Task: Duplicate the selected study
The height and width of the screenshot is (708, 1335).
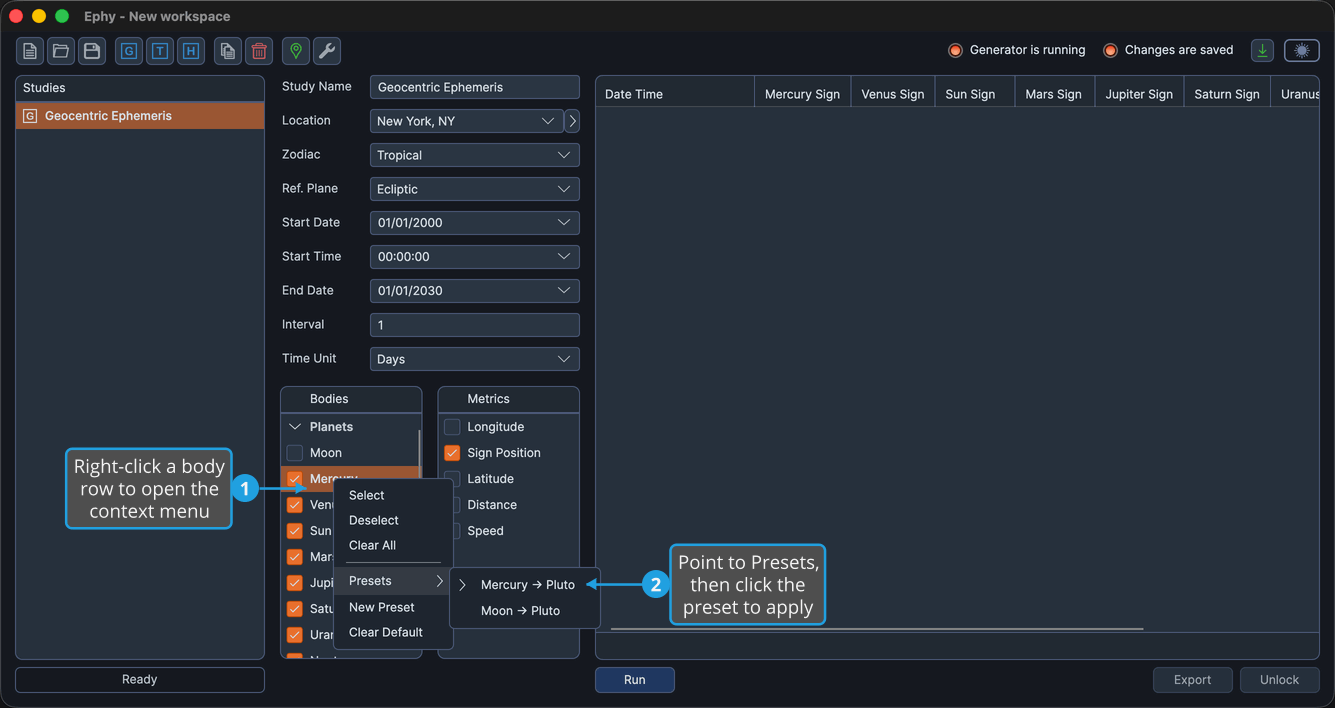Action: click(x=228, y=51)
